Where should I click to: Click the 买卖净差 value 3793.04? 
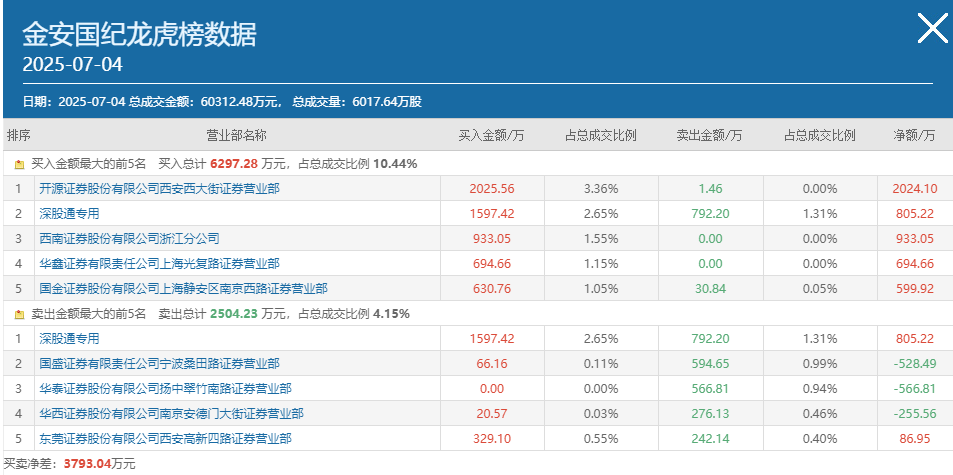88,465
